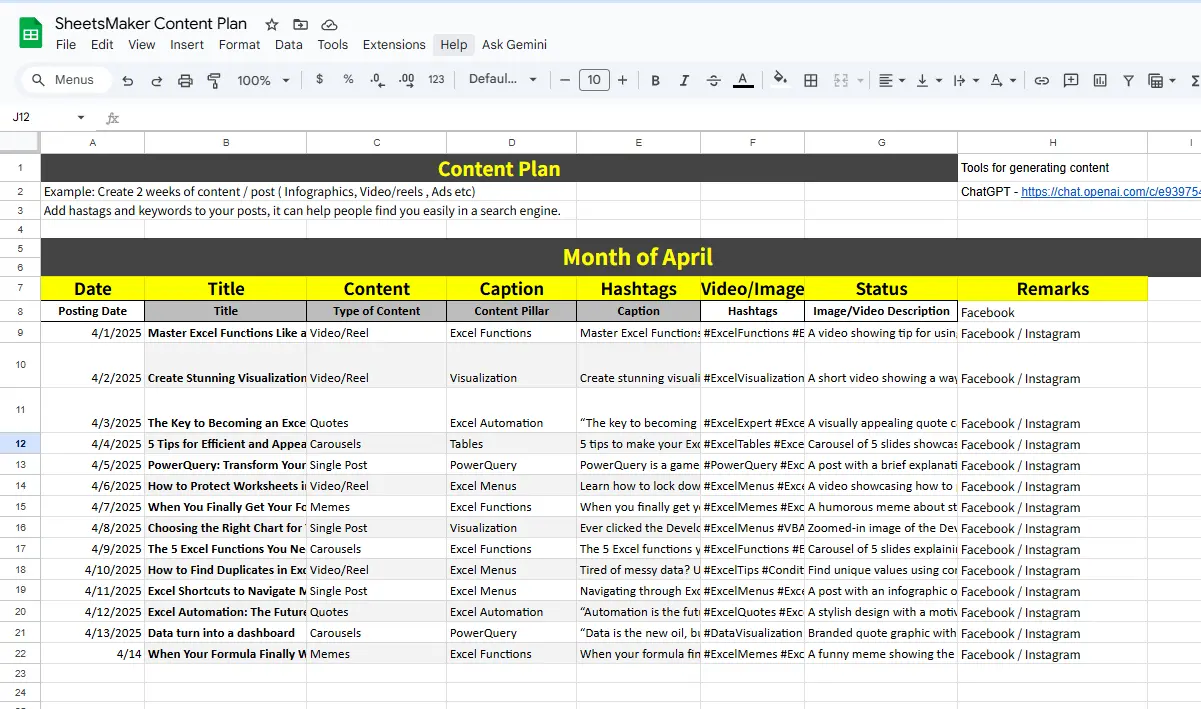
Task: Click the insert chart icon
Action: 1100,80
